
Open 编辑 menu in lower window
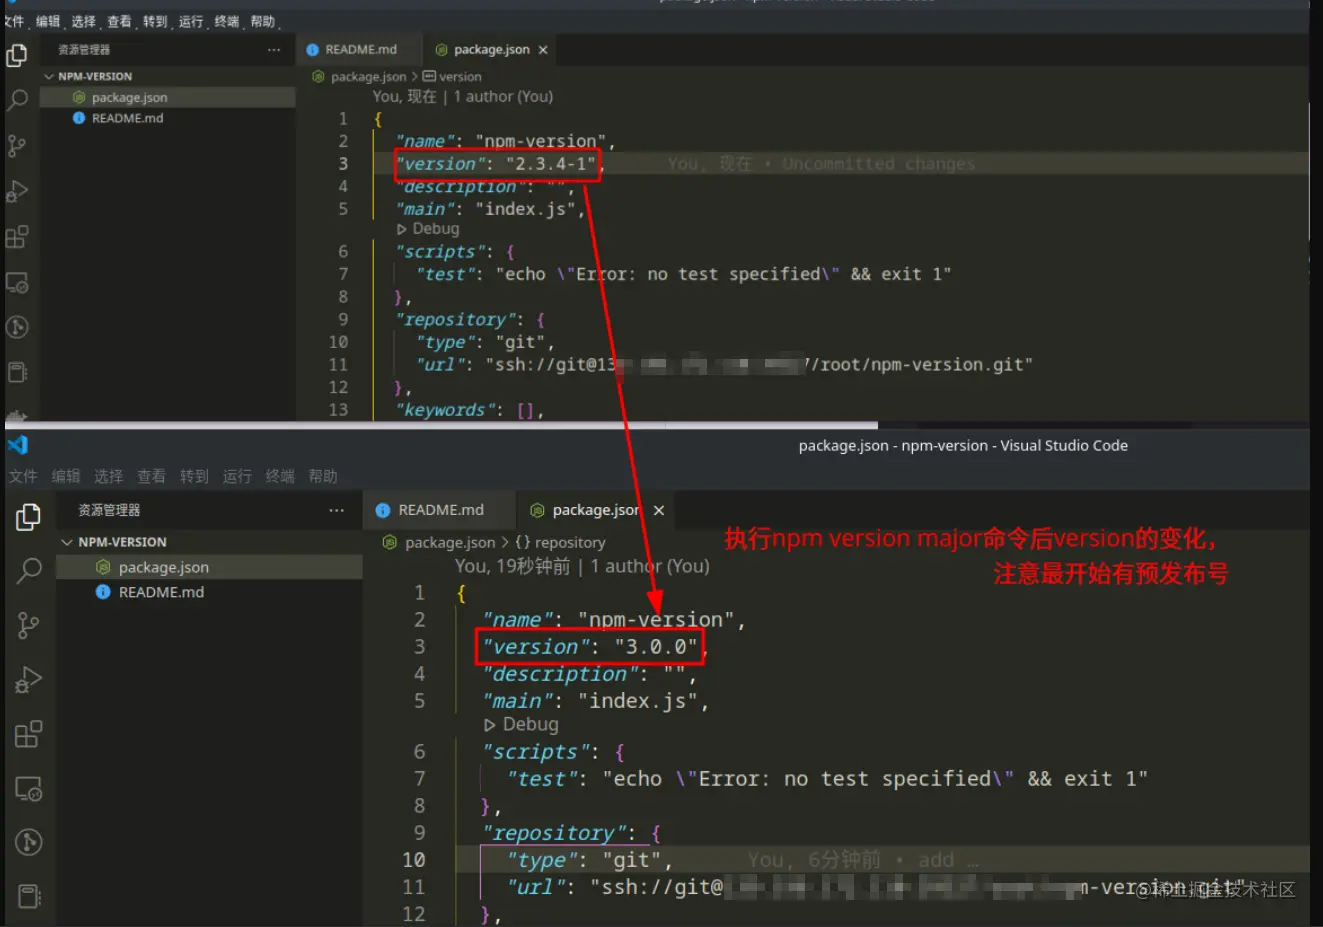tap(66, 476)
